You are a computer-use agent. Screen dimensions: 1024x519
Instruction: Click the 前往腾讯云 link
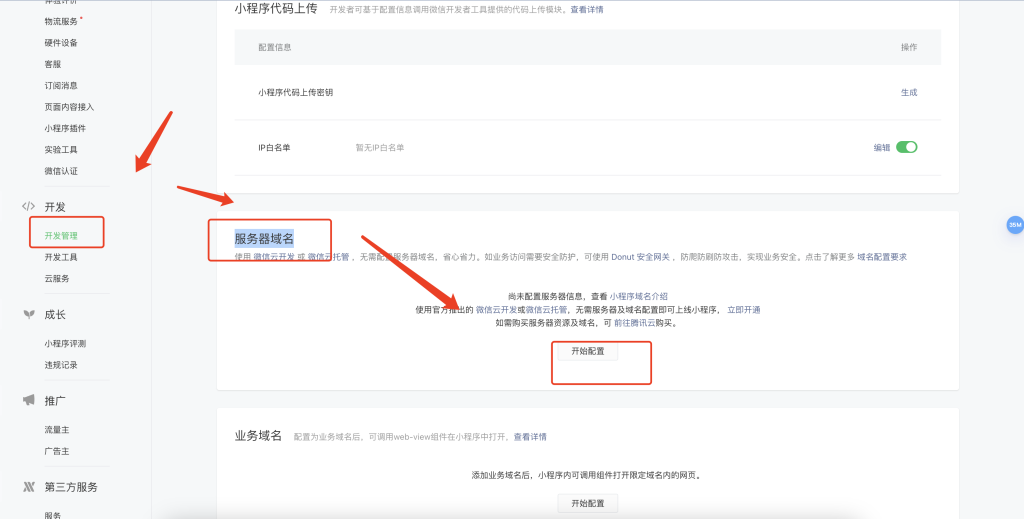pyautogui.click(x=635, y=323)
